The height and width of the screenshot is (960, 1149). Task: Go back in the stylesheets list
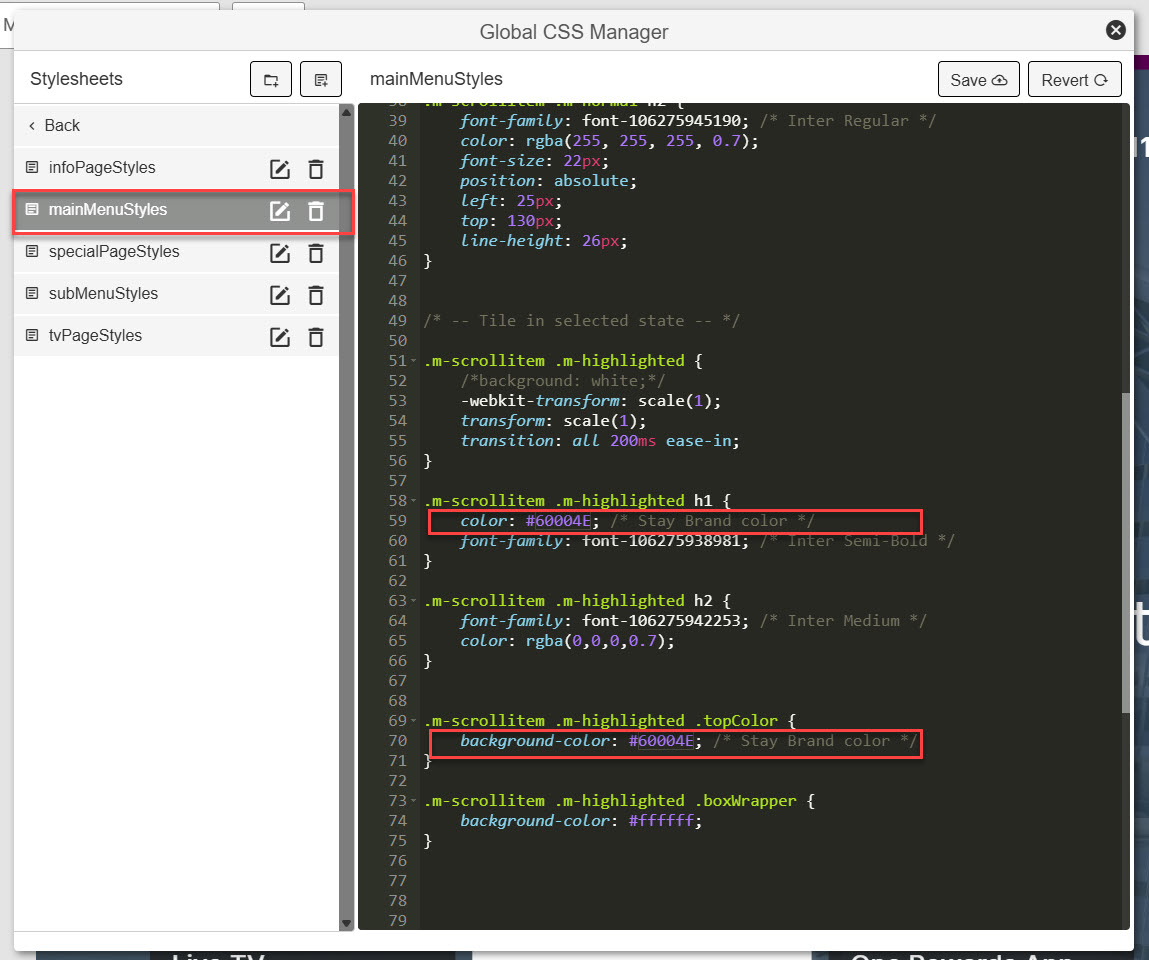(x=54, y=126)
